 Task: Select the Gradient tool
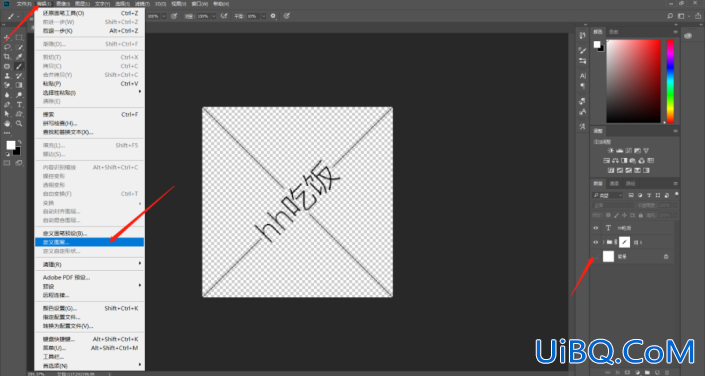(x=19, y=85)
